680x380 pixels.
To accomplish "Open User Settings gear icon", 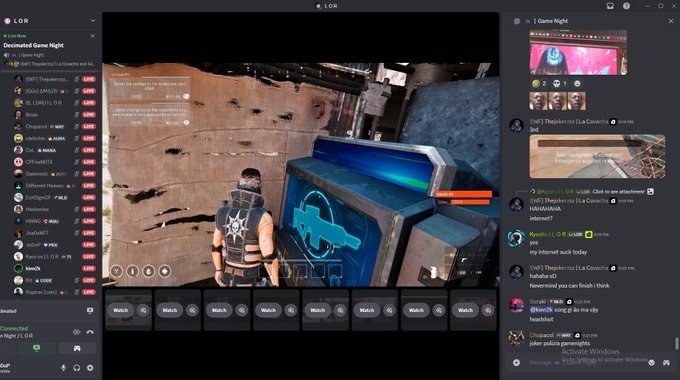I will coord(90,368).
